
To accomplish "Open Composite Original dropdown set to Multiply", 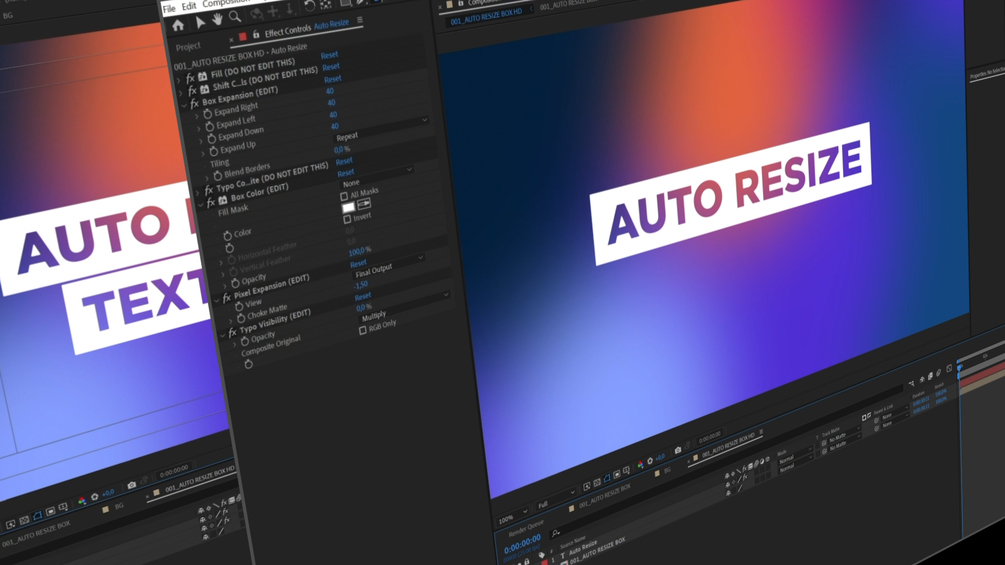I will coord(405,307).
